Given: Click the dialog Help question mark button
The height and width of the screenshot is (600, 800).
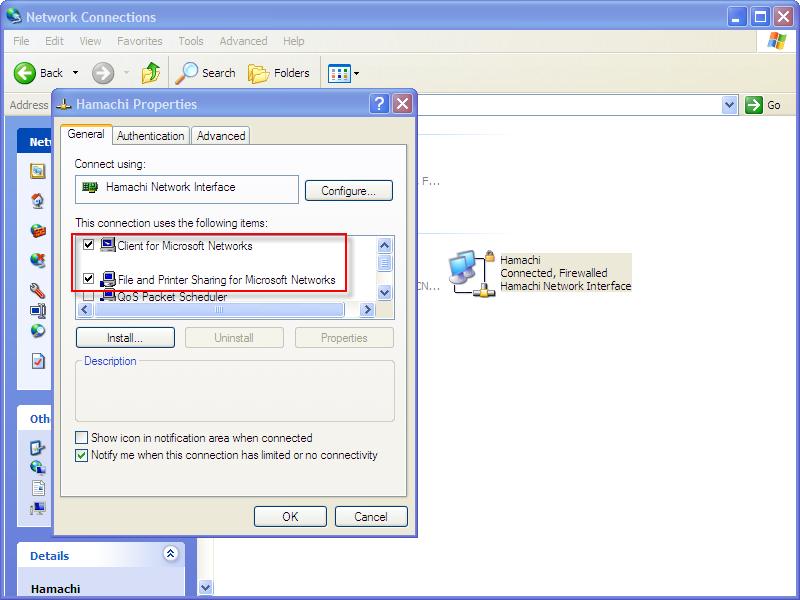Looking at the screenshot, I should click(x=379, y=104).
